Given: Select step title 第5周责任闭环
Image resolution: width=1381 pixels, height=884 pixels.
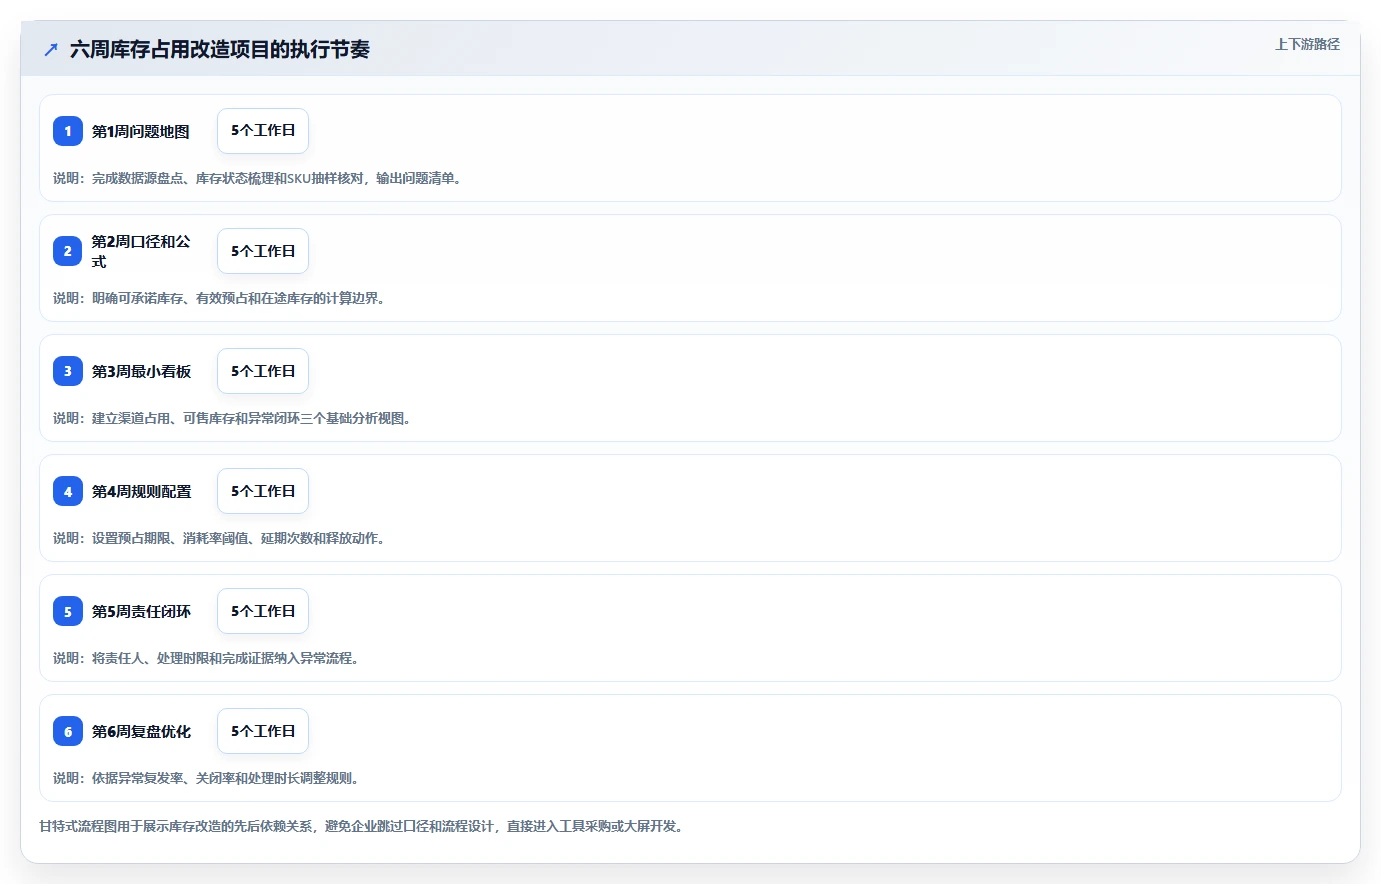Looking at the screenshot, I should tap(141, 611).
